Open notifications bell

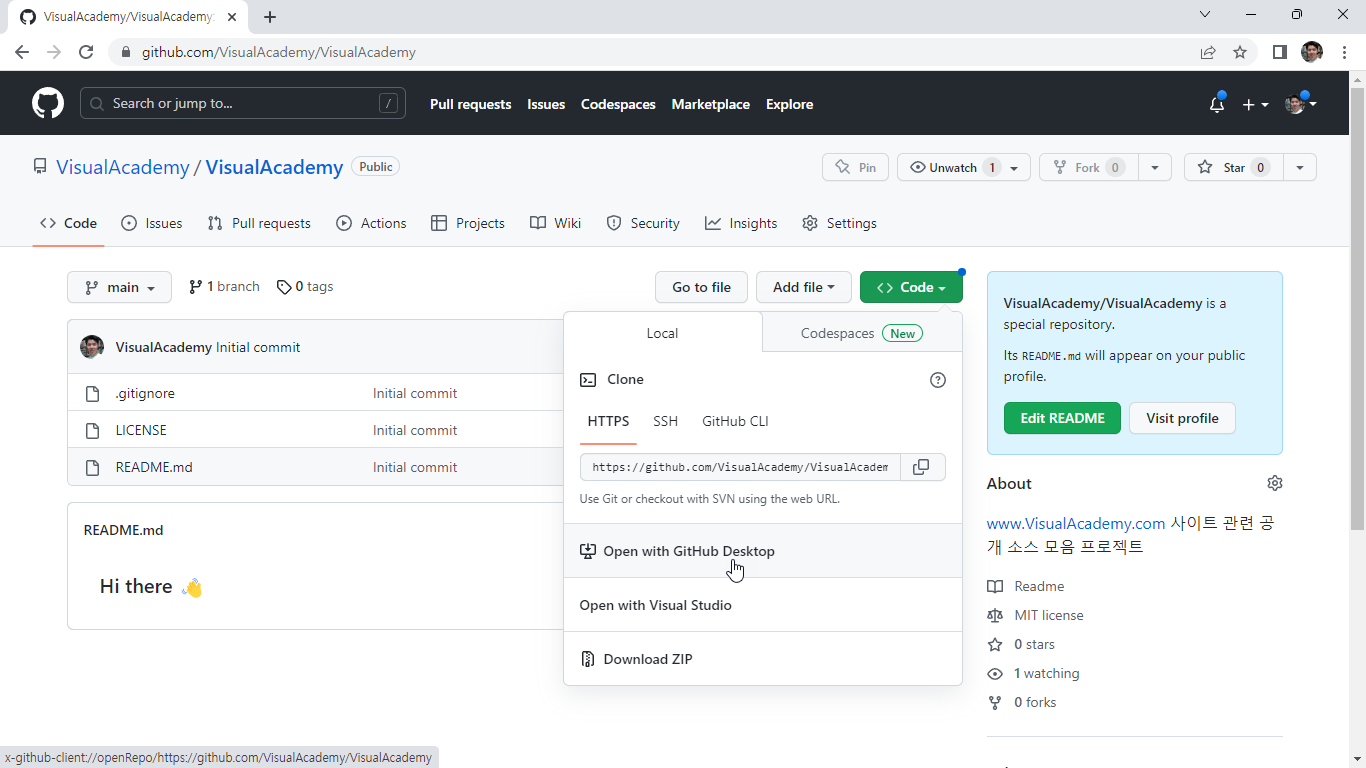click(1216, 104)
